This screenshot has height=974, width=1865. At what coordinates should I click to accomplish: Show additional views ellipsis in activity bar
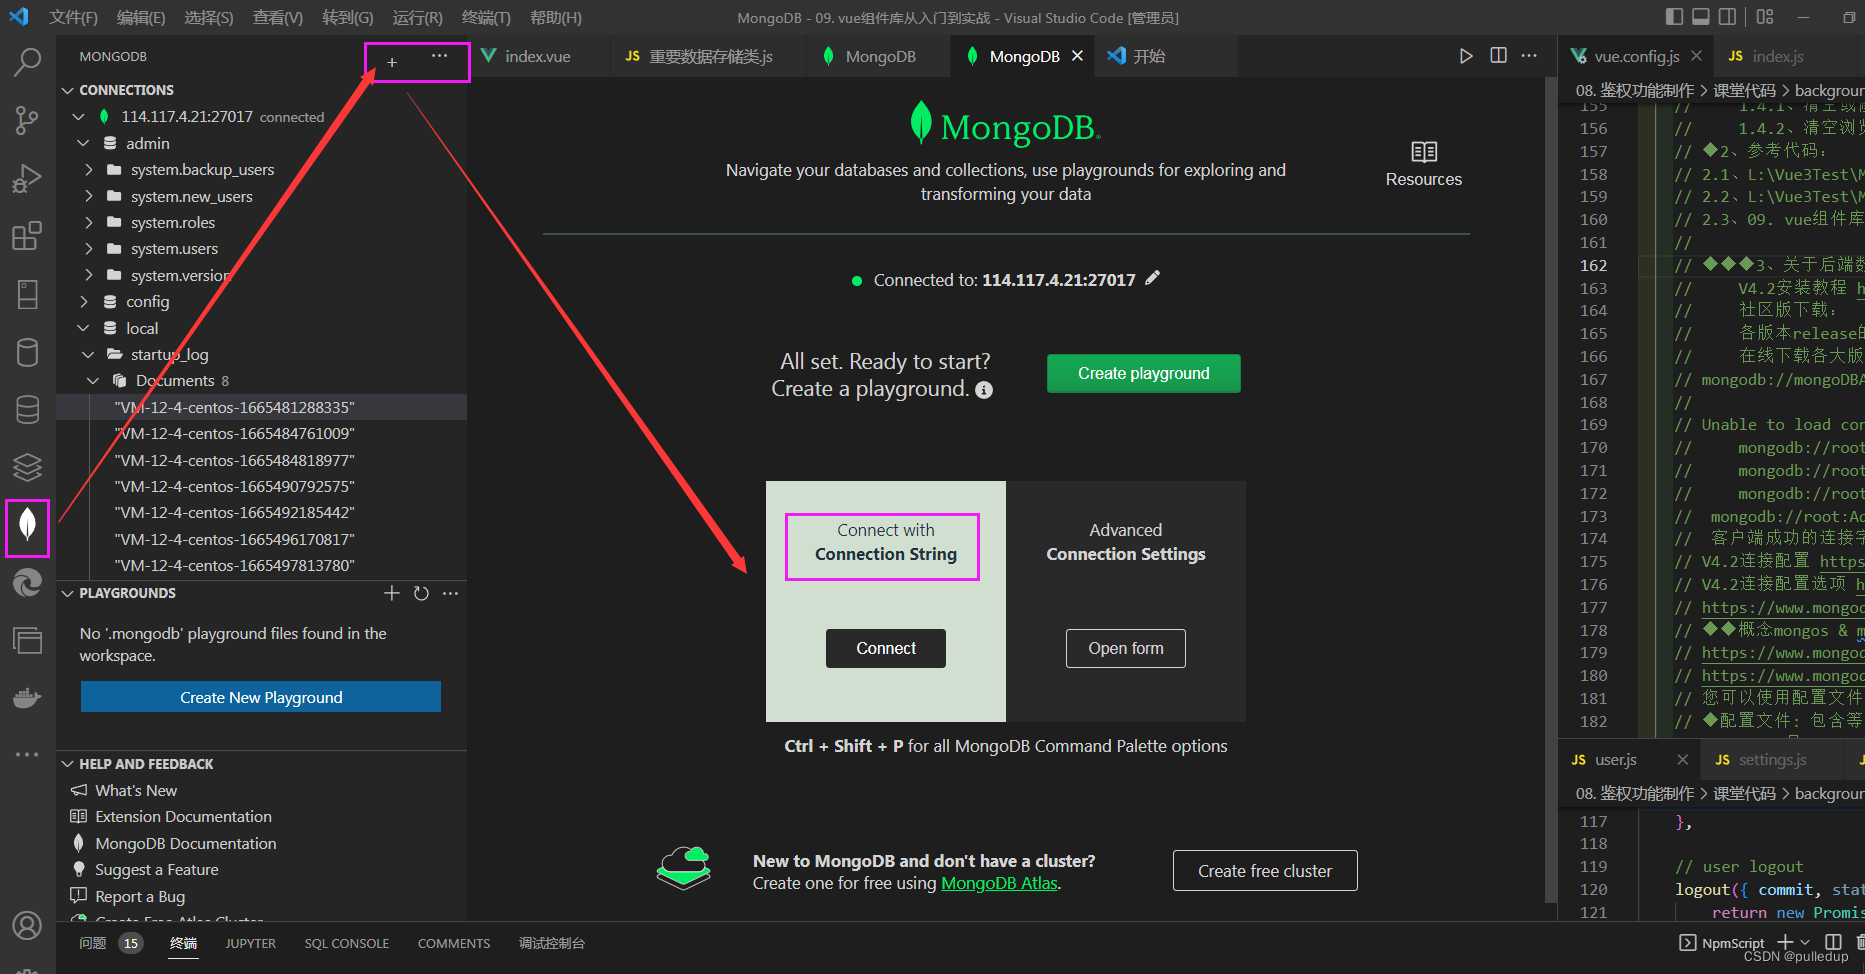coord(27,754)
